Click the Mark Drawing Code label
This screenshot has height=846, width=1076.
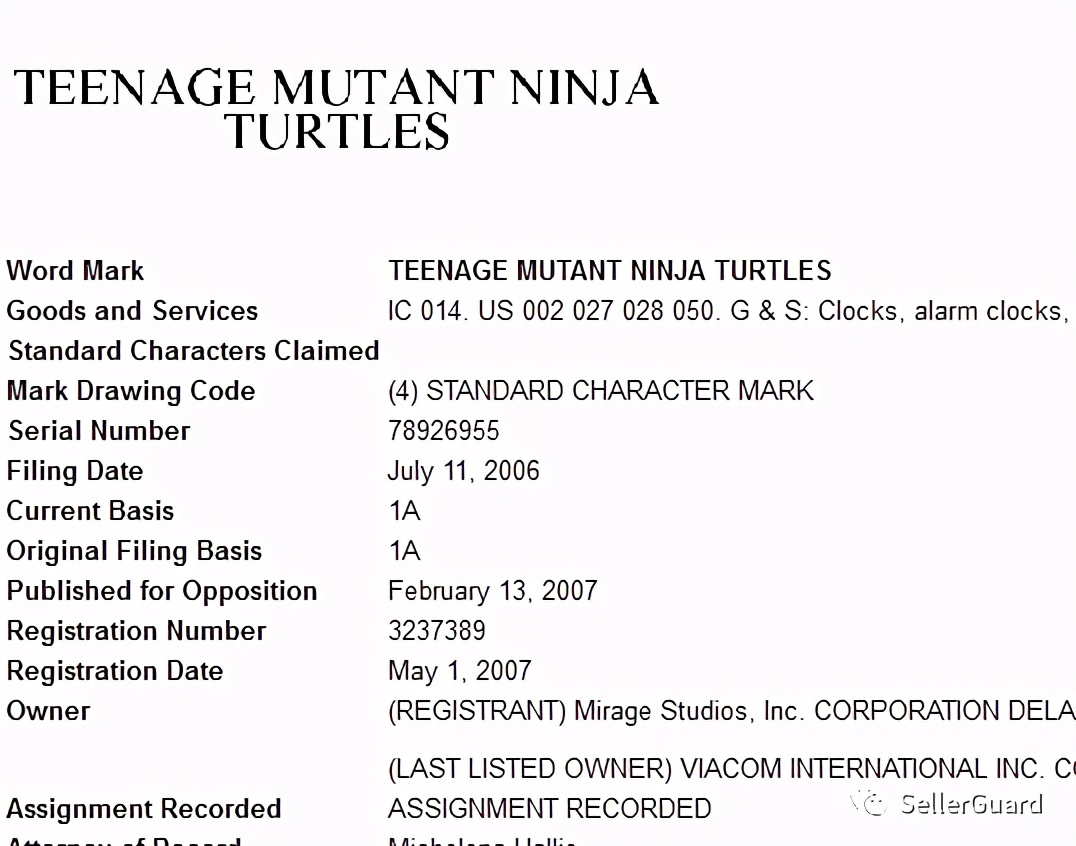click(131, 391)
